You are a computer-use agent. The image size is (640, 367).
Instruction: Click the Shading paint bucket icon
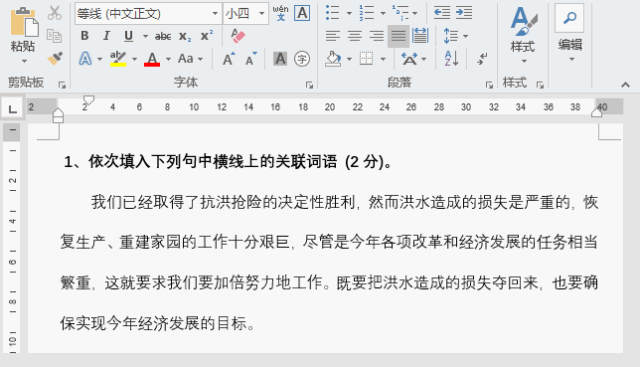(333, 59)
